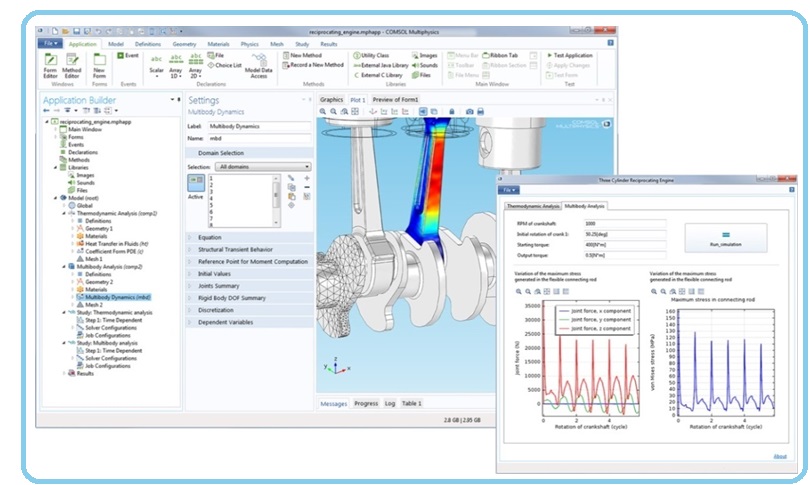The width and height of the screenshot is (810, 485).
Task: Edit the RPM of crankshaft field
Action: click(625, 224)
